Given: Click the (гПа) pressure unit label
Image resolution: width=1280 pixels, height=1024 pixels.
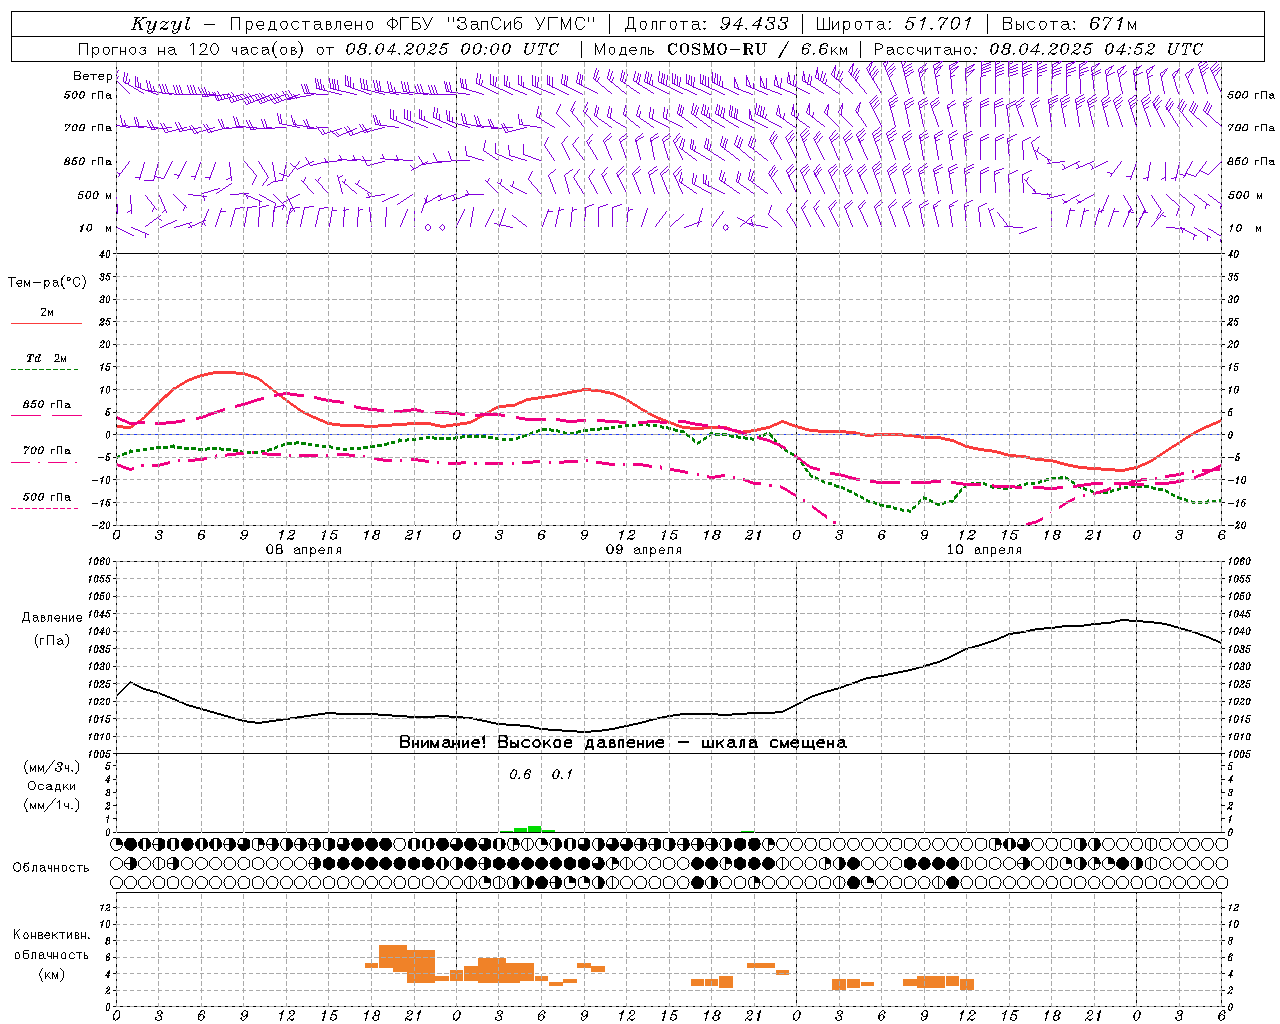Looking at the screenshot, I should [x=52, y=640].
